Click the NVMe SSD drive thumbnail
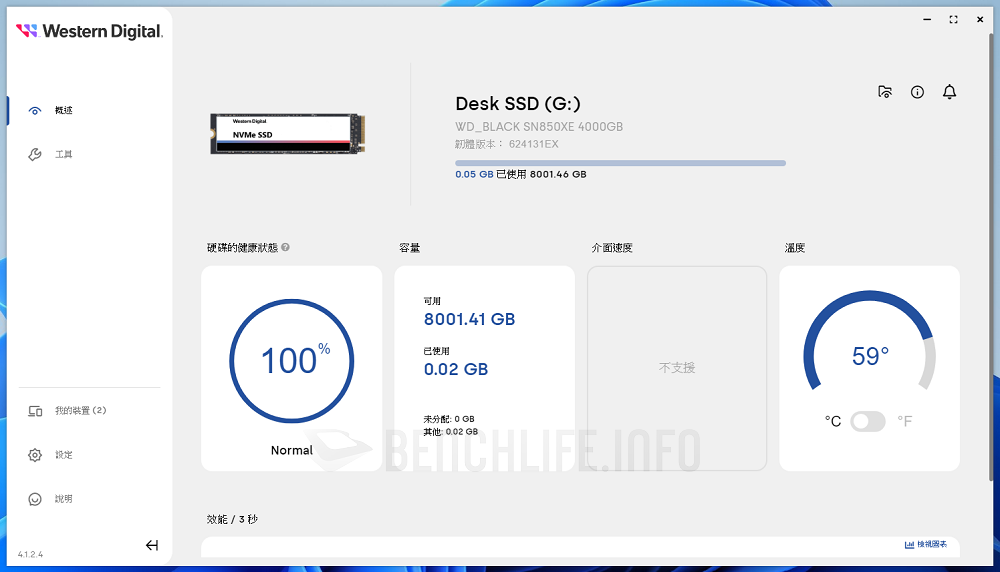 pyautogui.click(x=288, y=134)
